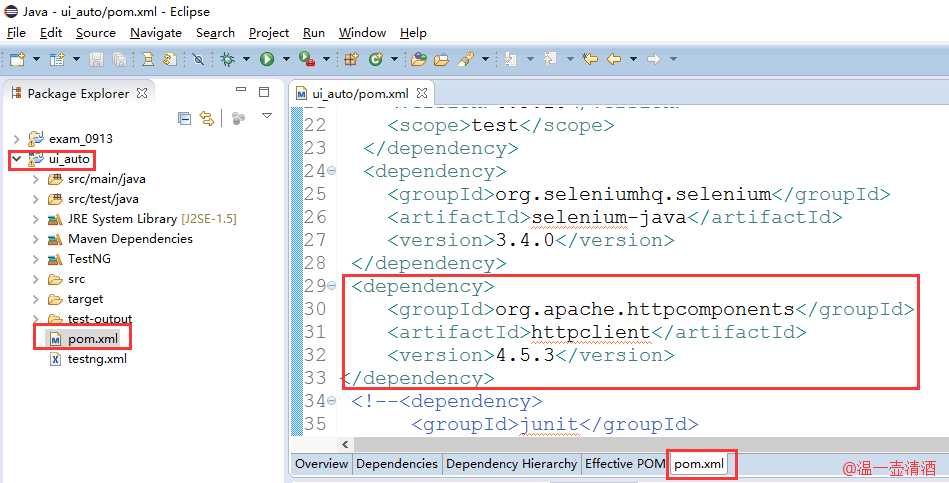Collapse the fold at line 24
The height and width of the screenshot is (483, 949).
pos(332,171)
